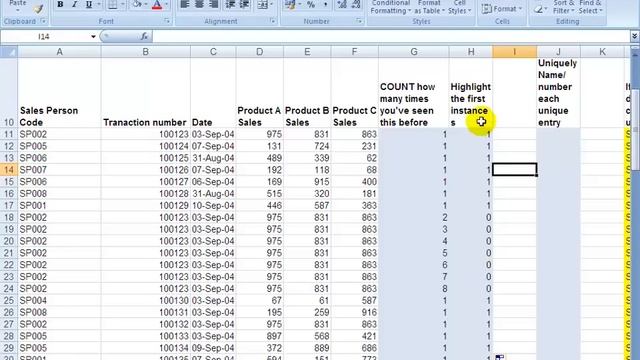
Task: Align text left in the cell
Action: click(x=184, y=5)
